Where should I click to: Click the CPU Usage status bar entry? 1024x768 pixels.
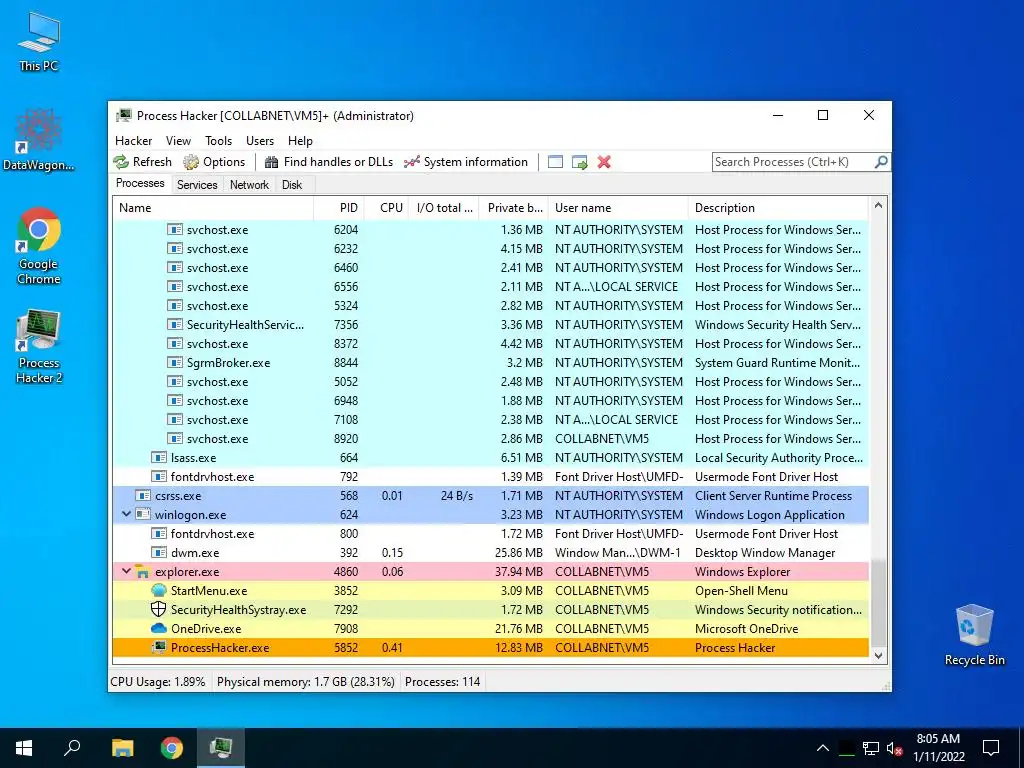(x=158, y=682)
